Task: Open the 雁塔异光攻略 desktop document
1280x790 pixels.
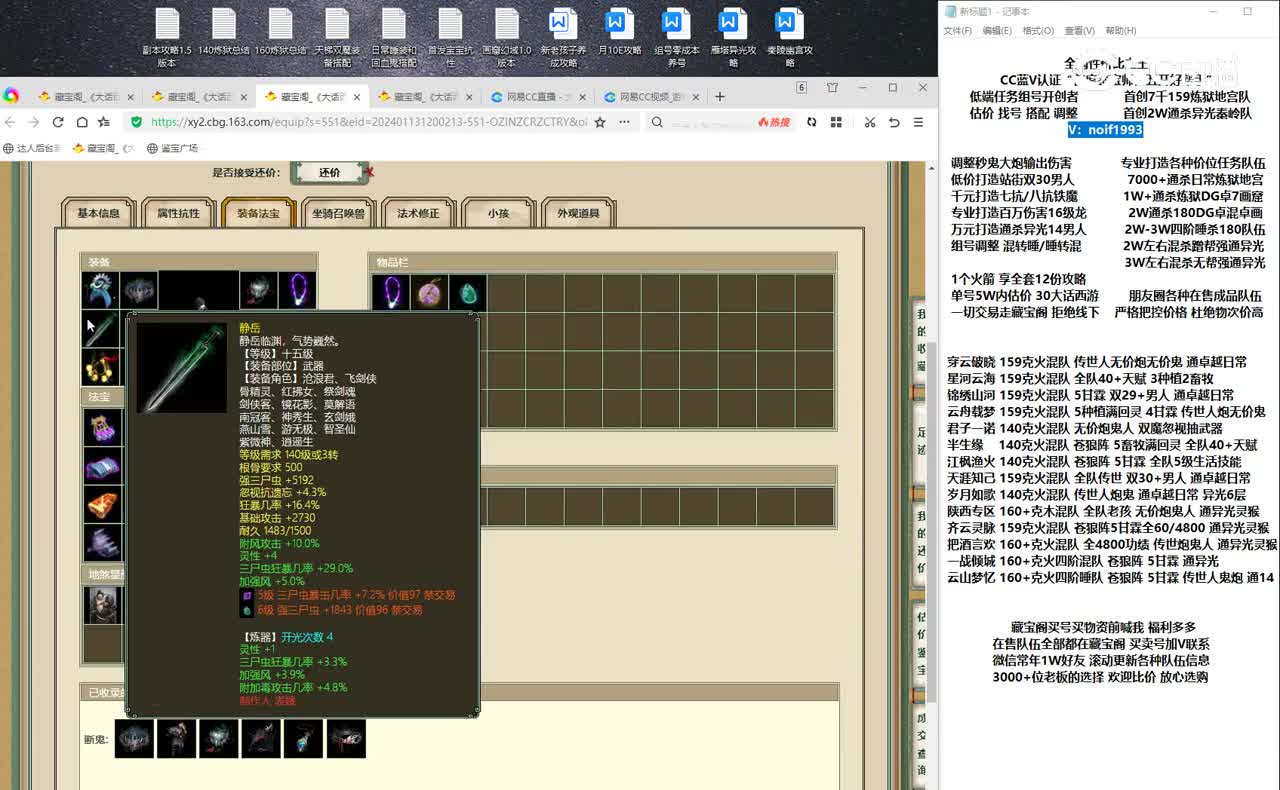Action: tap(732, 38)
